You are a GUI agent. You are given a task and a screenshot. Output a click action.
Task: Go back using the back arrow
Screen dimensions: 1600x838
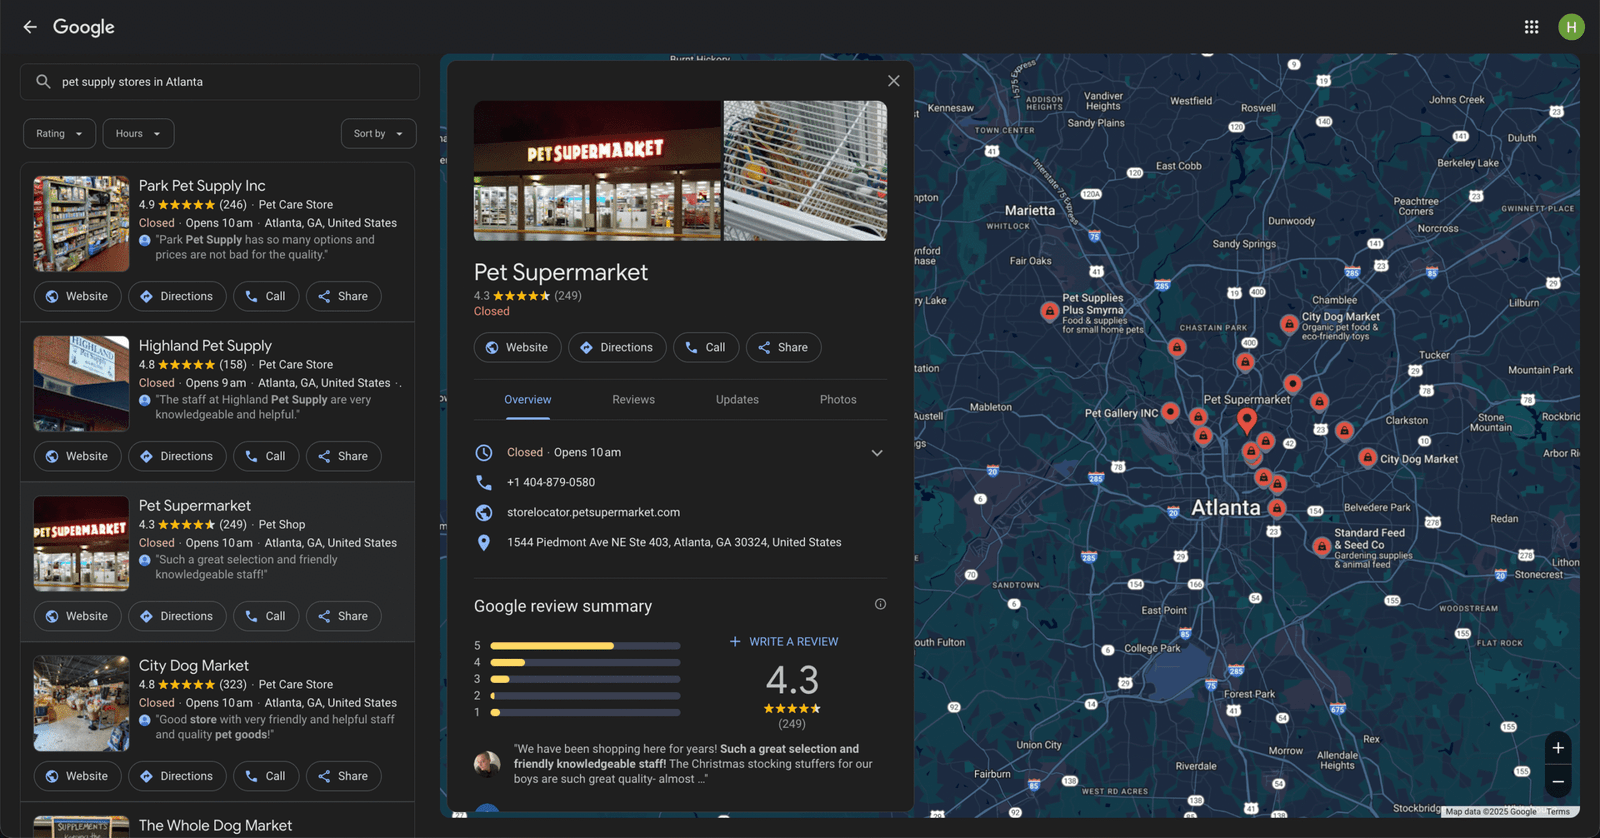30,27
